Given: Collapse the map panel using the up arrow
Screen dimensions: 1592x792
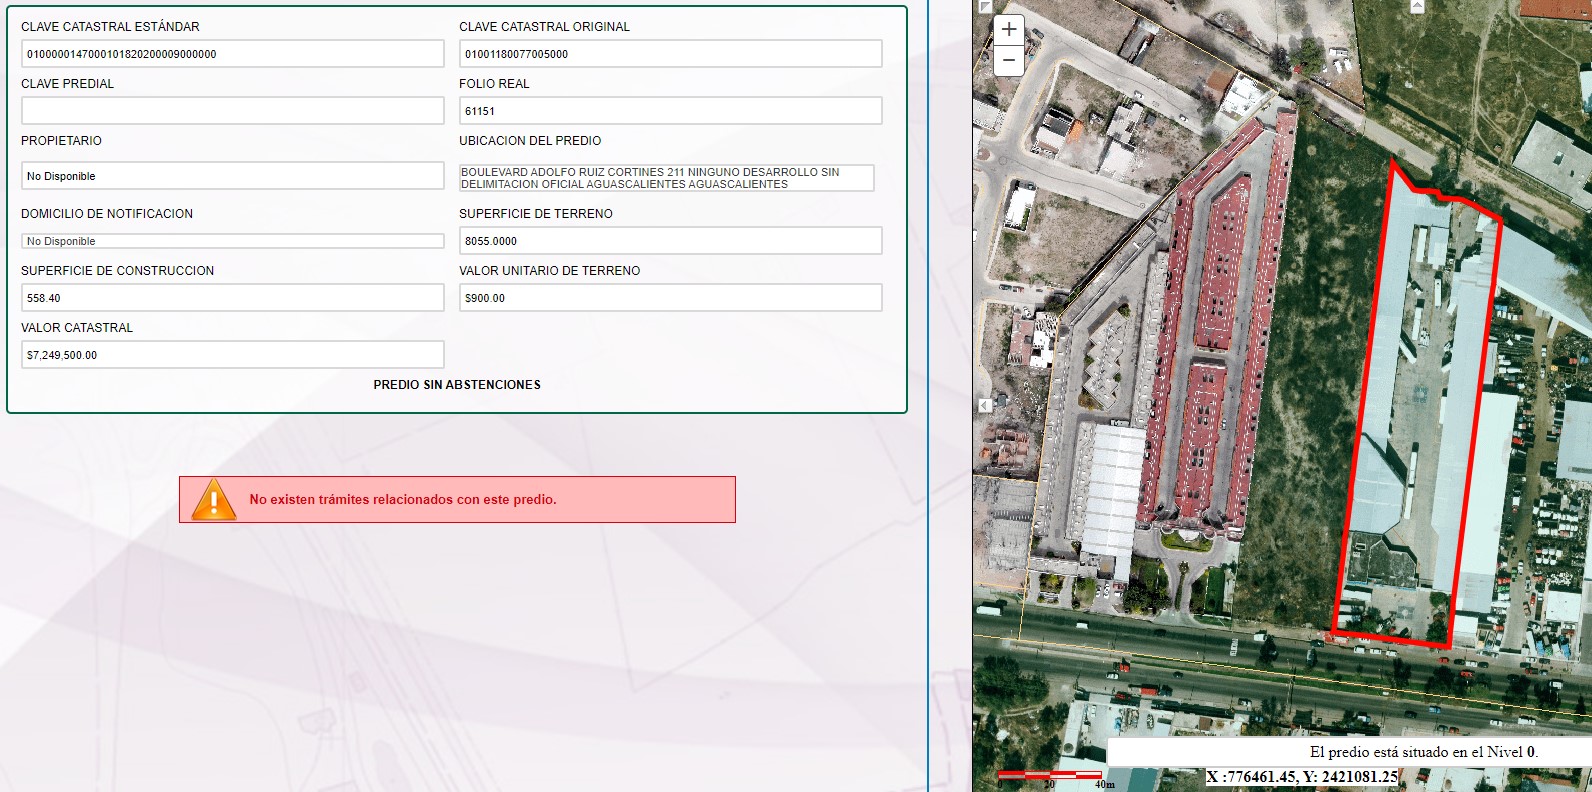Looking at the screenshot, I should coord(1417,6).
